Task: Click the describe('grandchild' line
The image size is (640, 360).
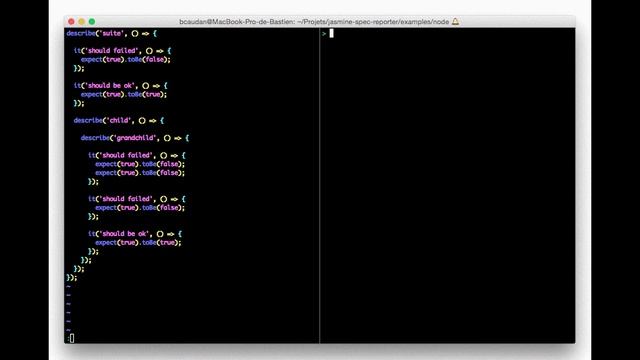Action: click(x=135, y=138)
